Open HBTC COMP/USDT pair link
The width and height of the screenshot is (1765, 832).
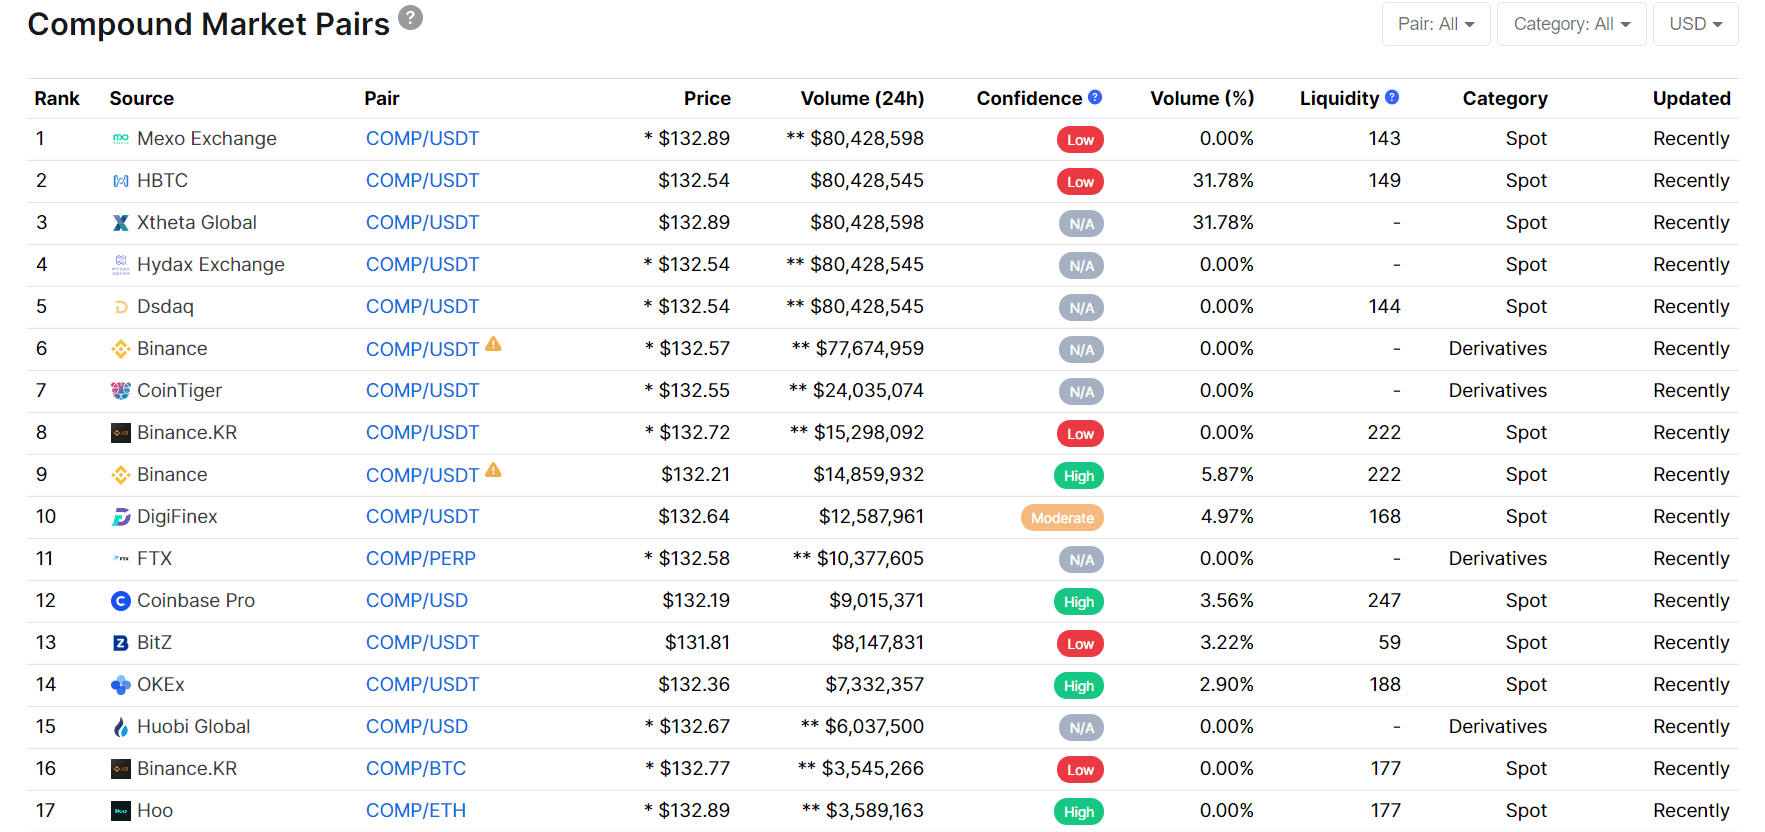click(x=422, y=181)
